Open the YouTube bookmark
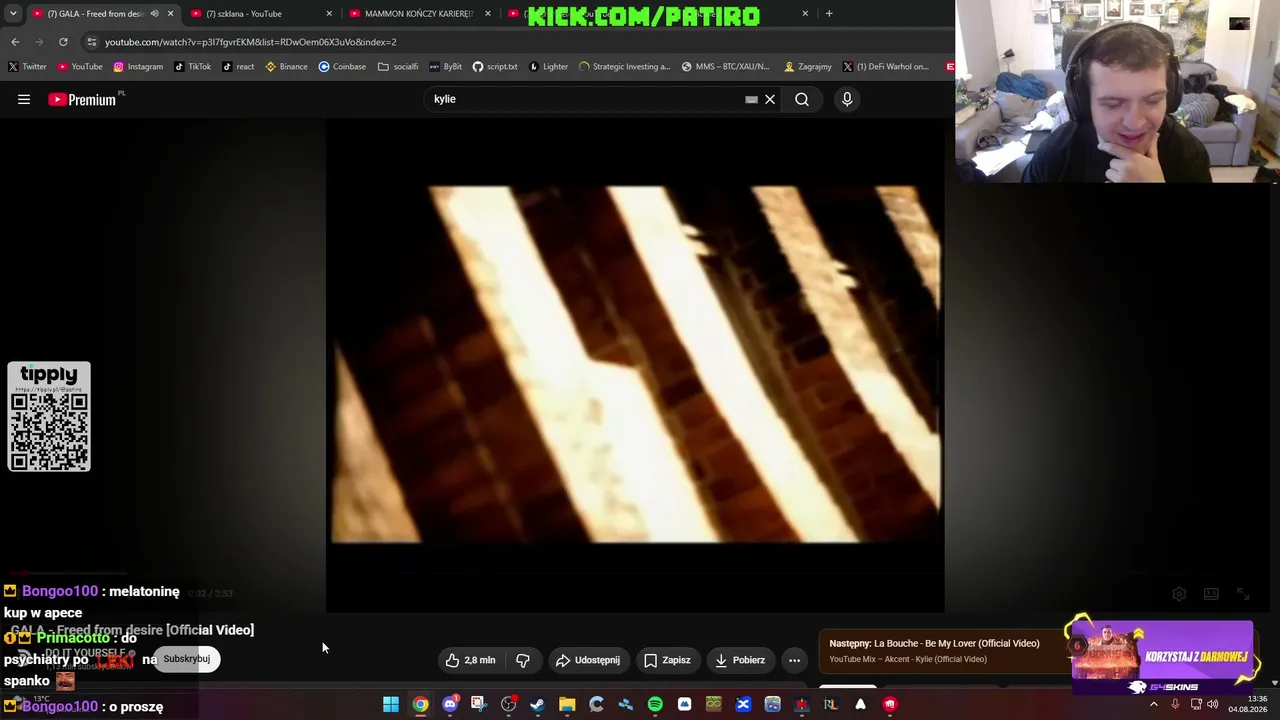This screenshot has width=1280, height=720. (80, 67)
